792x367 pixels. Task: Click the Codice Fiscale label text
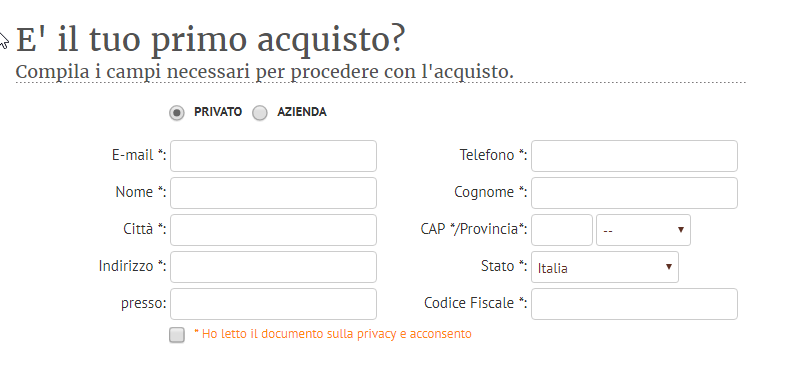pyautogui.click(x=475, y=303)
